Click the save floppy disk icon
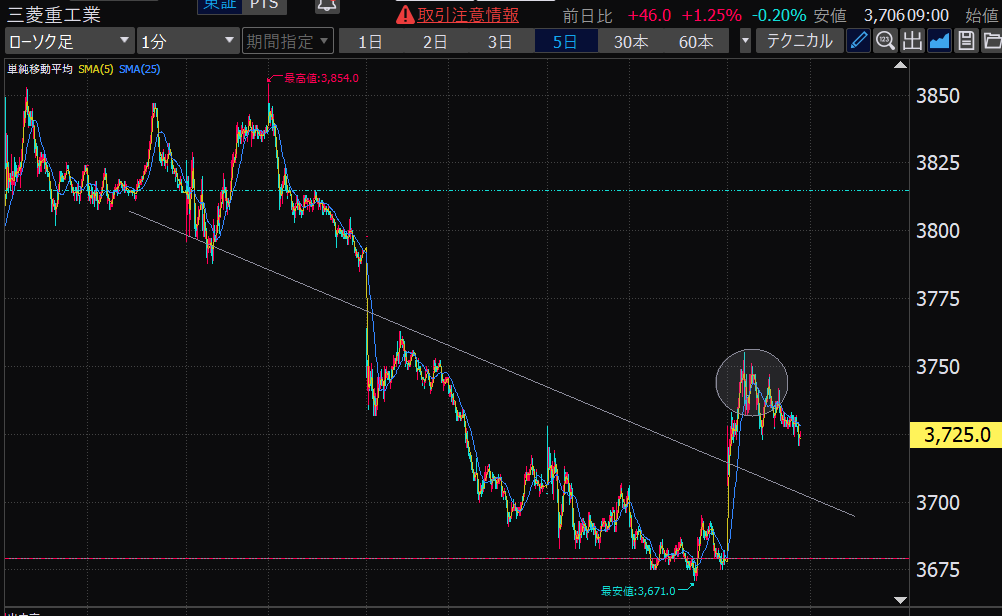 [966, 41]
